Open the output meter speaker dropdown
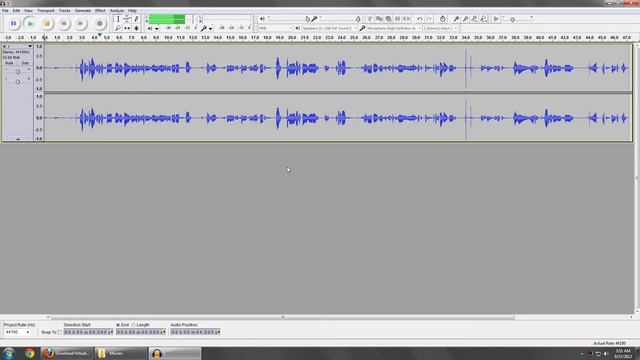The height and width of the screenshot is (360, 640). (157, 29)
